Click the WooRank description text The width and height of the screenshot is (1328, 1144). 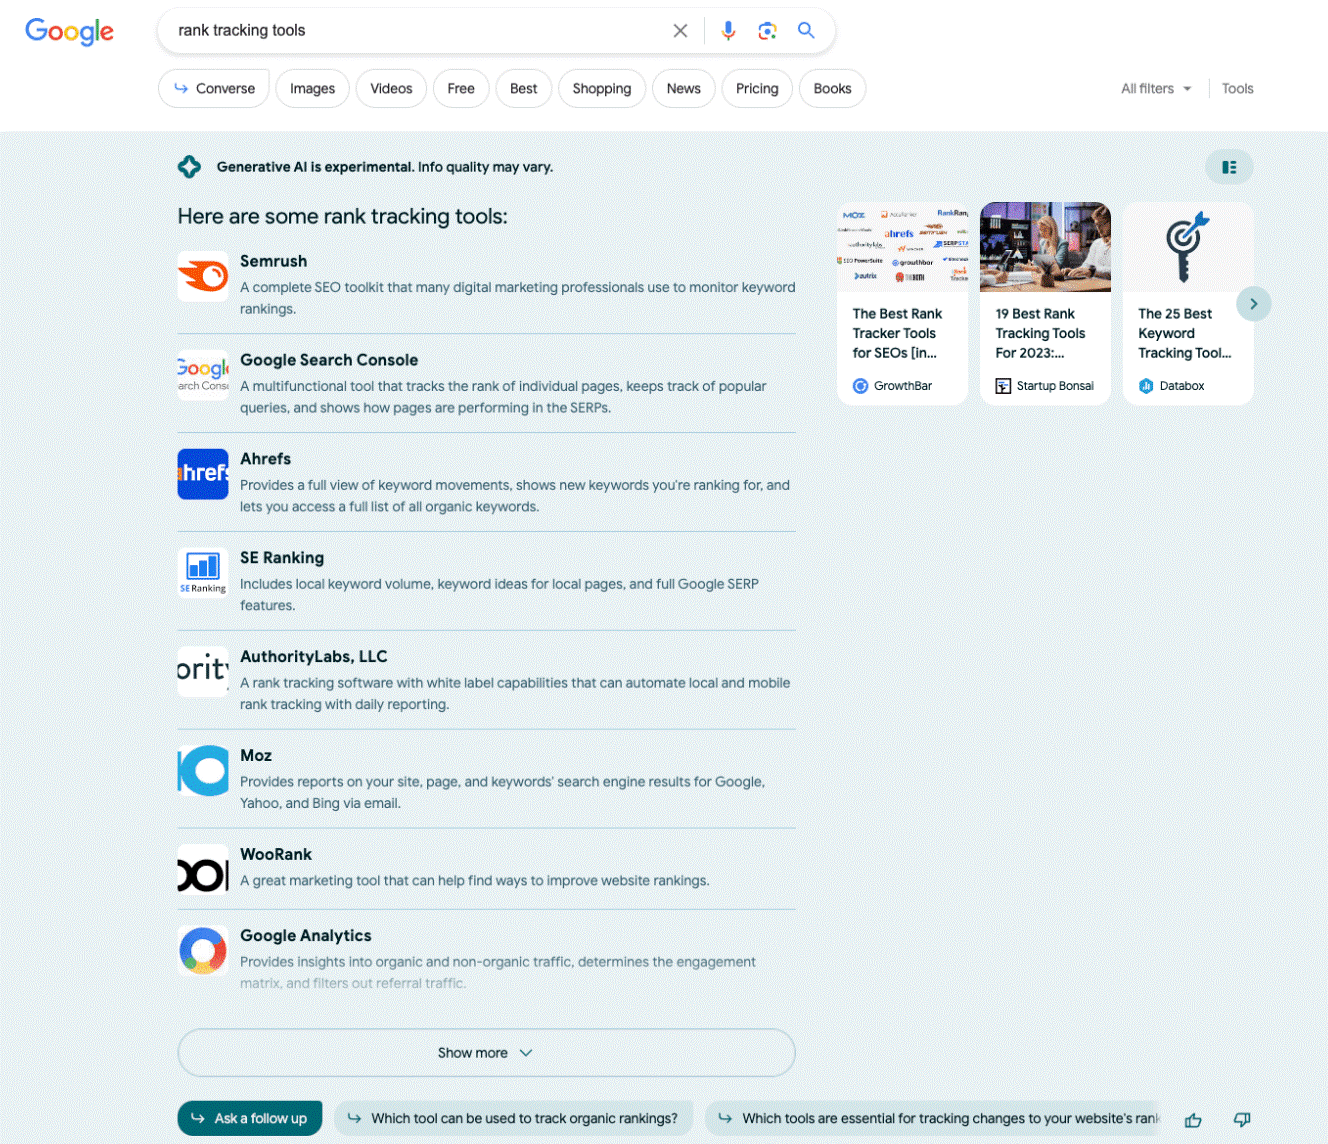point(475,881)
